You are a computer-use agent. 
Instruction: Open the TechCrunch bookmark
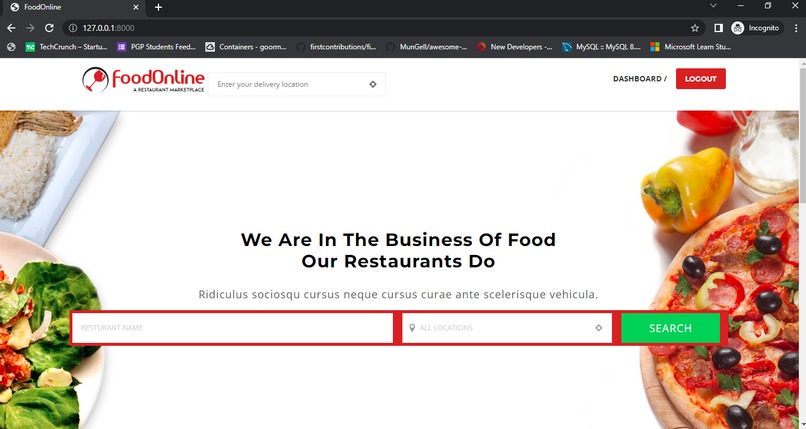tap(66, 47)
